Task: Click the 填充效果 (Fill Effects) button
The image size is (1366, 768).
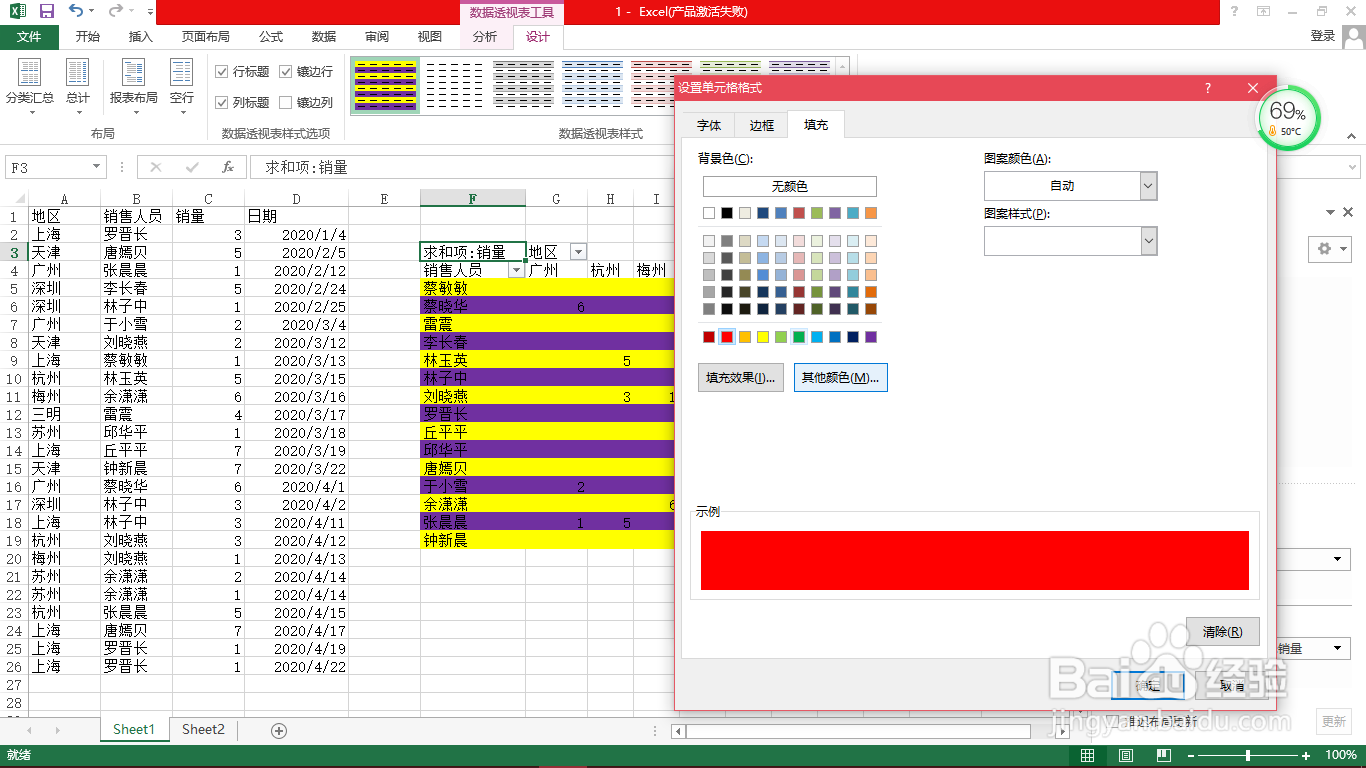Action: coord(740,377)
